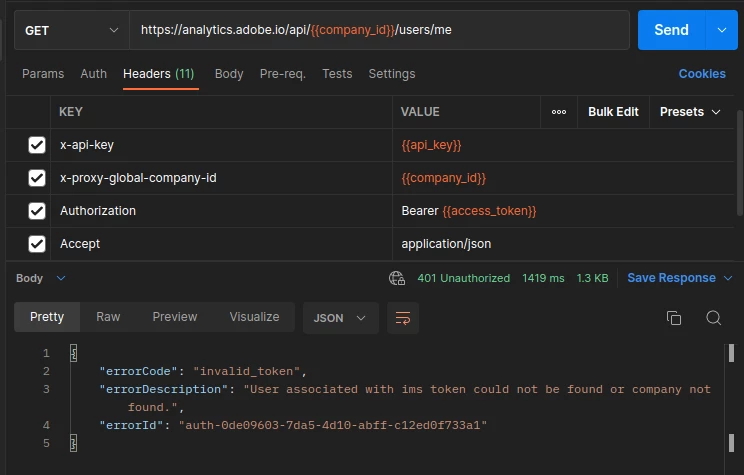Open the Presets dropdown
744x475 pixels.
[x=690, y=112]
